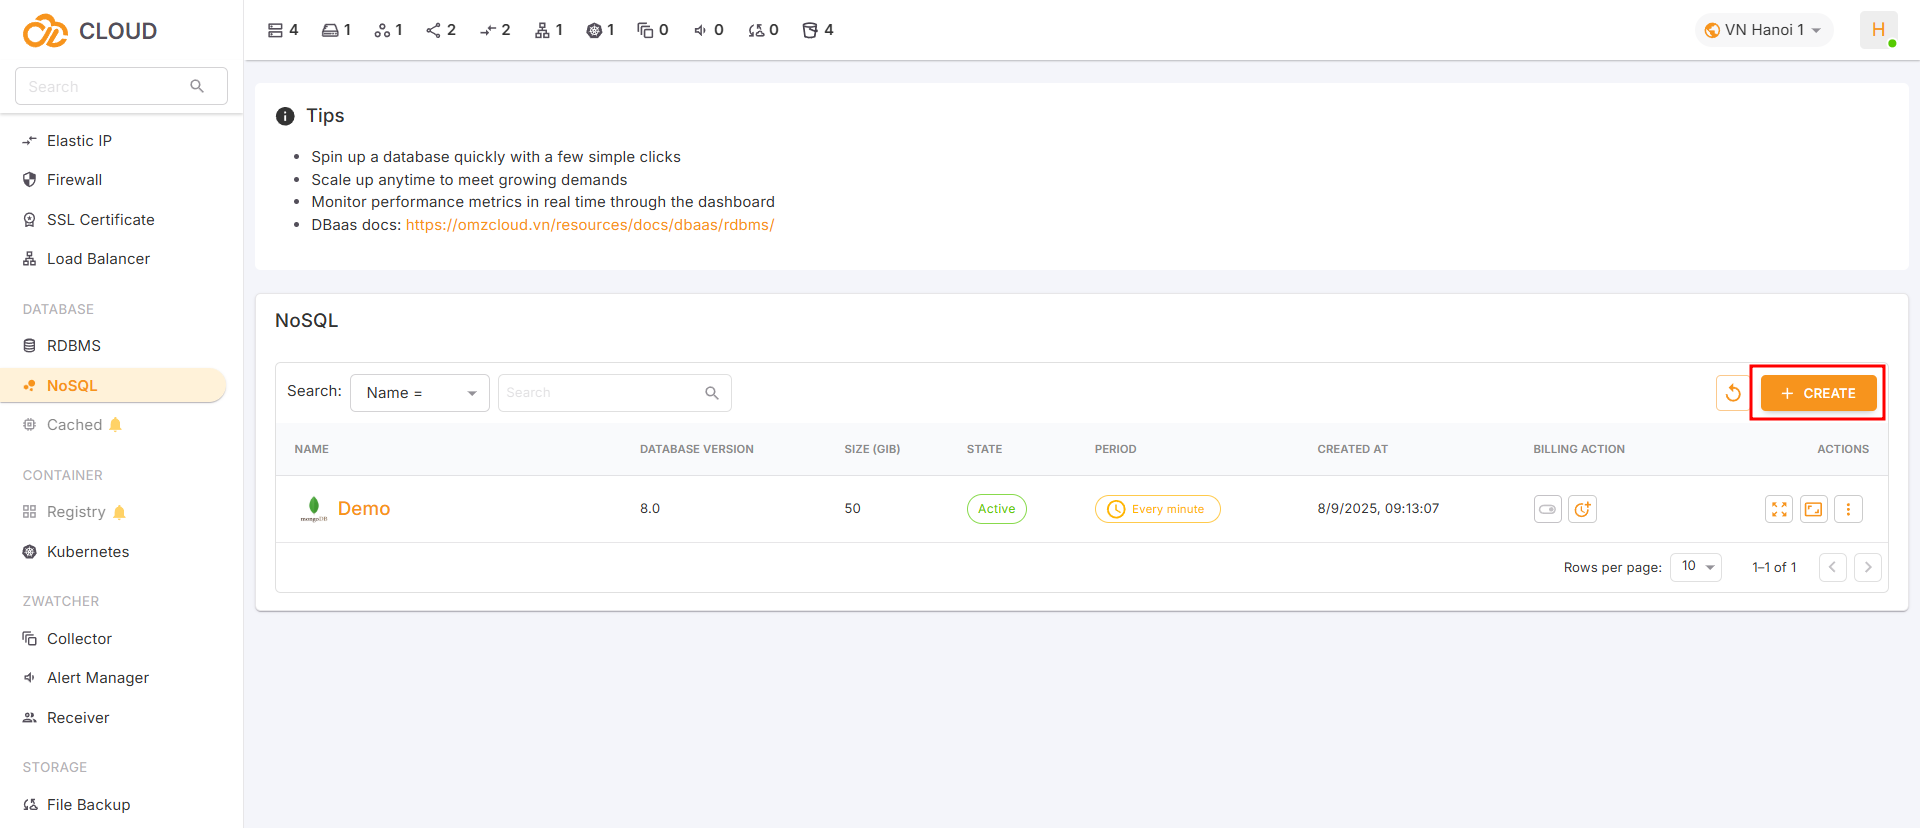Viewport: 1920px width, 828px height.
Task: Click the aspect-ratio icon in Demo actions
Action: (x=1813, y=509)
